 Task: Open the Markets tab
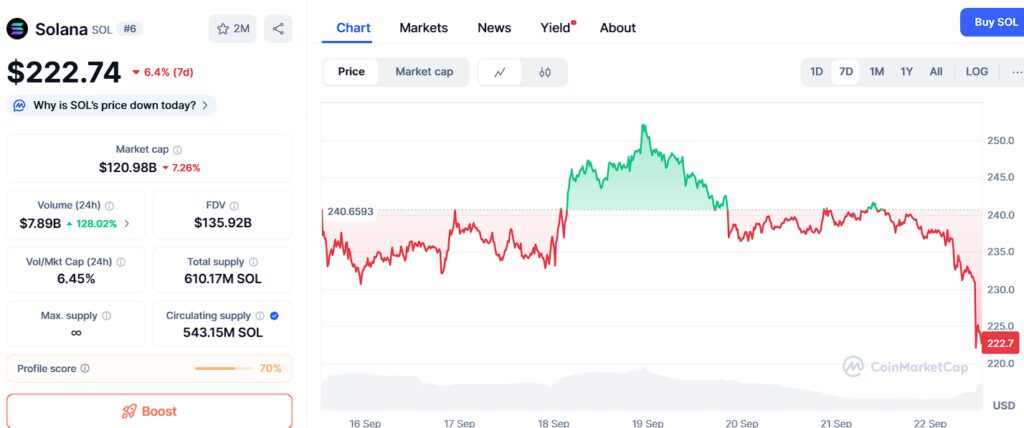tap(423, 27)
